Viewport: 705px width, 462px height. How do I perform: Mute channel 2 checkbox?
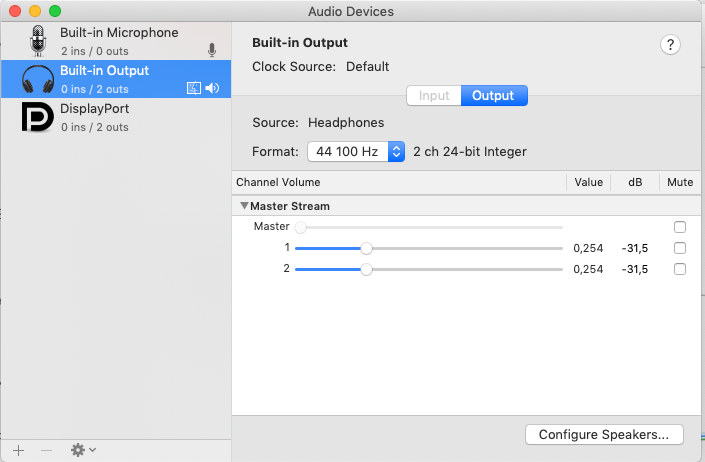point(680,269)
